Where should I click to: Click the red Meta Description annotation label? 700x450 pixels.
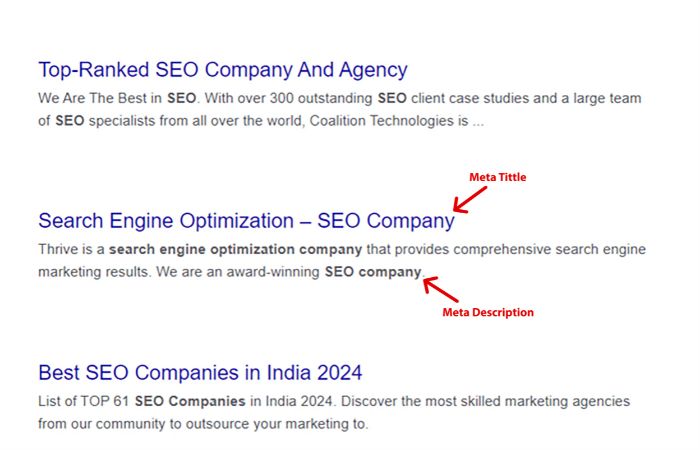(x=488, y=313)
